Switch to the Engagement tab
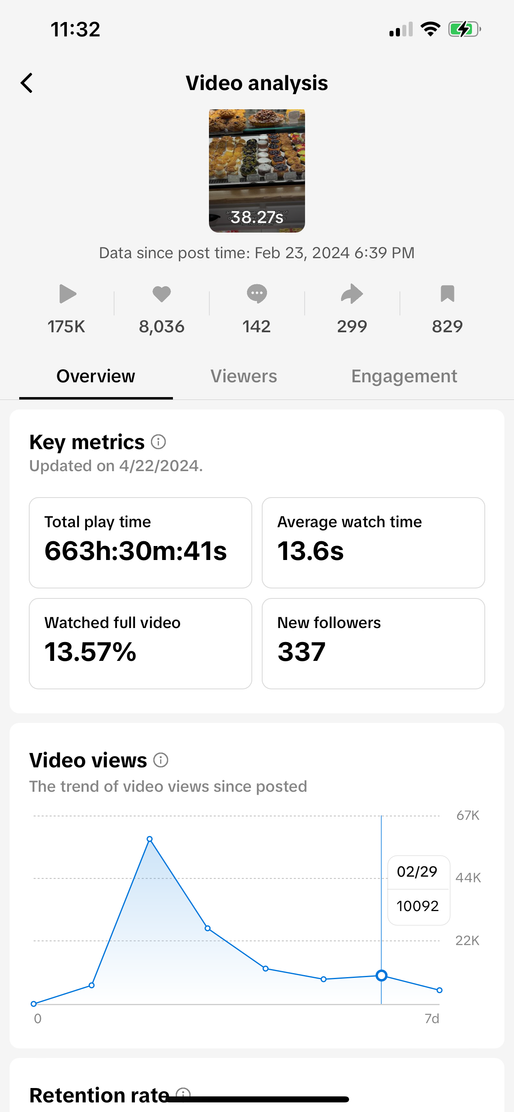The width and height of the screenshot is (514, 1112). pos(404,376)
